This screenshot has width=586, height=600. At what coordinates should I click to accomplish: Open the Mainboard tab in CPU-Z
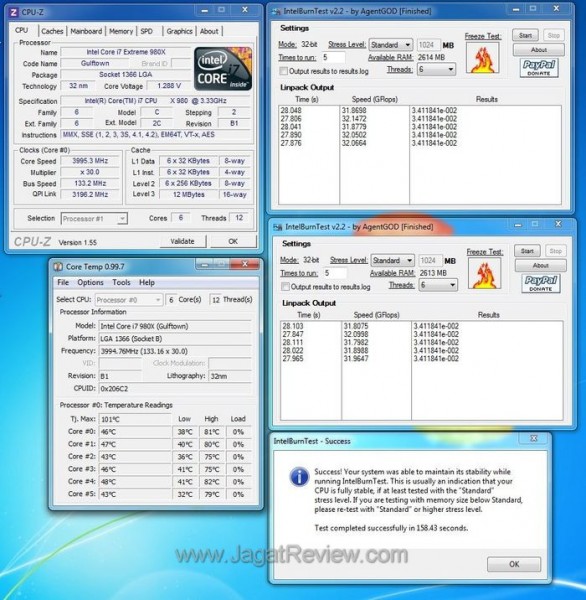[x=86, y=31]
